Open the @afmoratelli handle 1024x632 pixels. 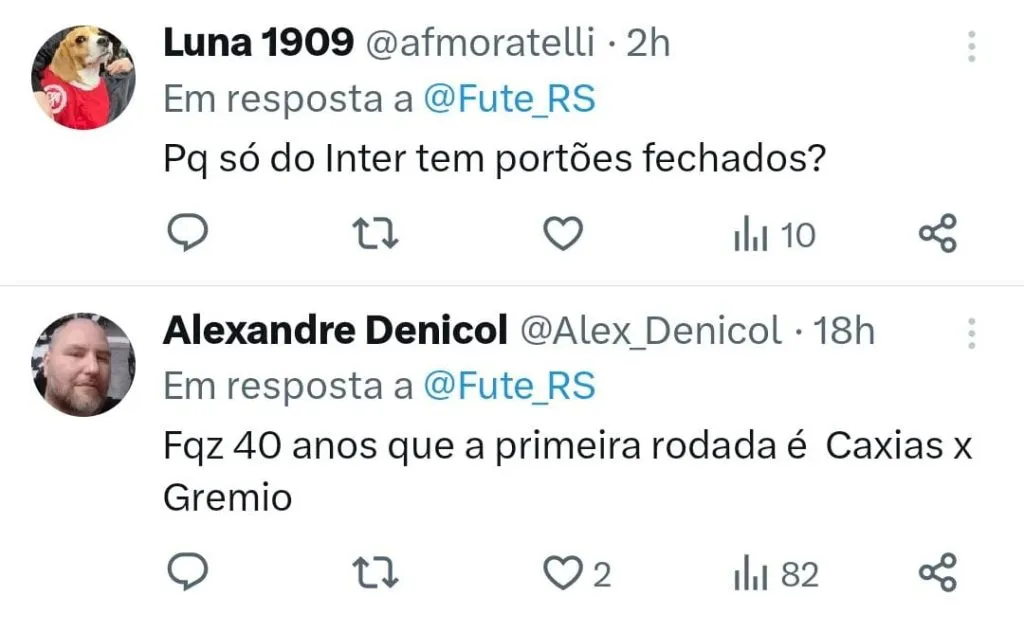coord(480,43)
